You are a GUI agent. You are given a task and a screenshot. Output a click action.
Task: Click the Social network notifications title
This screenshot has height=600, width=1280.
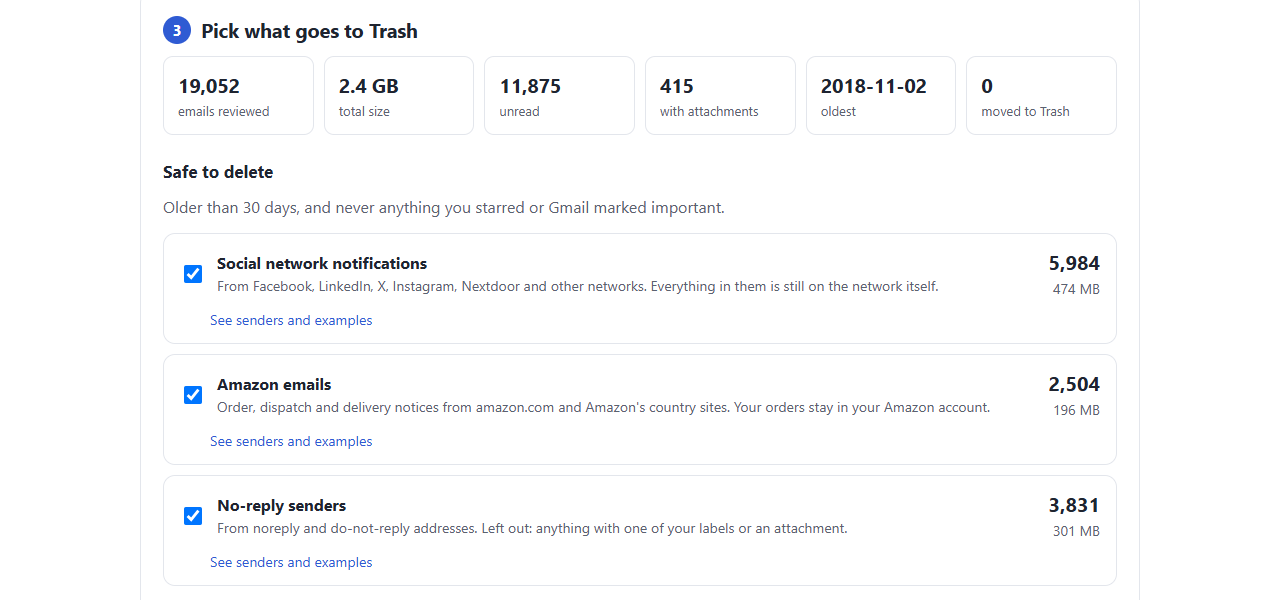point(322,264)
